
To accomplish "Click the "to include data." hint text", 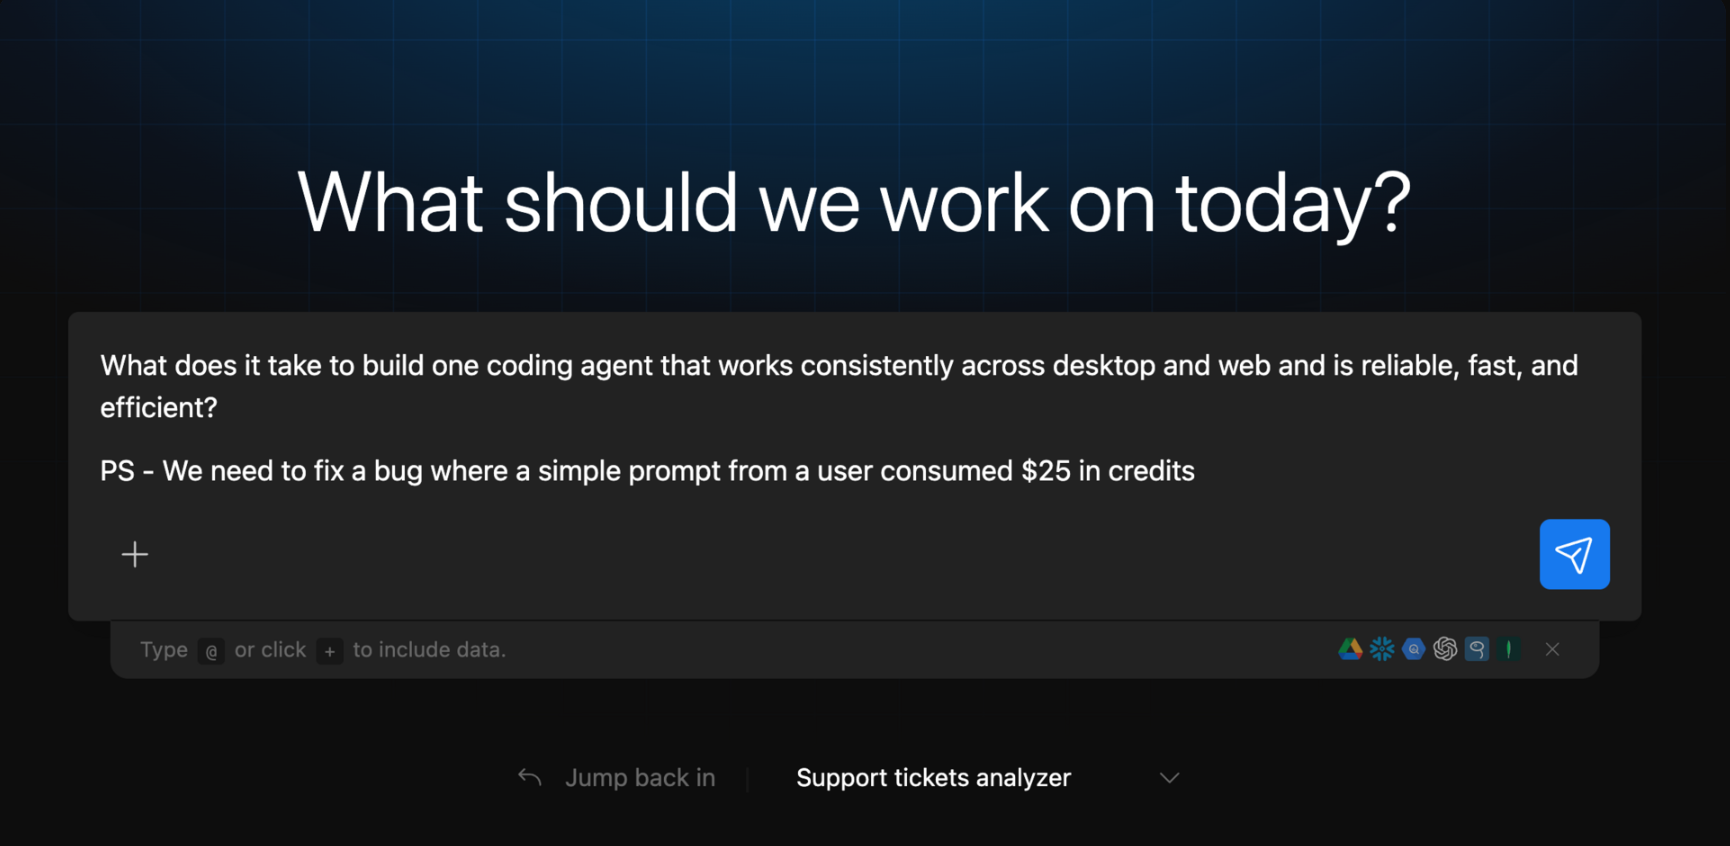I will pyautogui.click(x=429, y=650).
